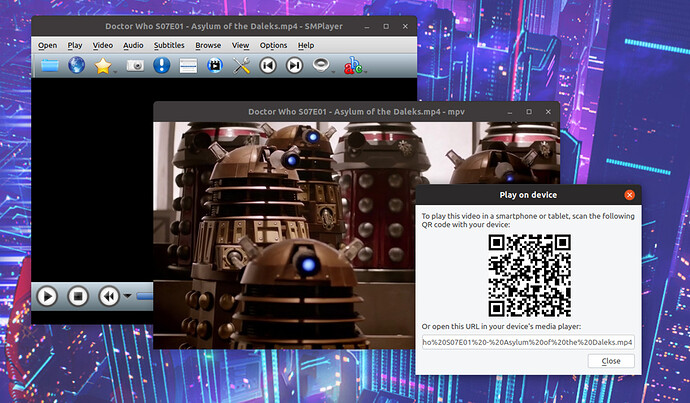Open the Open menu in SMPlayer
This screenshot has width=690, height=403.
(x=48, y=45)
